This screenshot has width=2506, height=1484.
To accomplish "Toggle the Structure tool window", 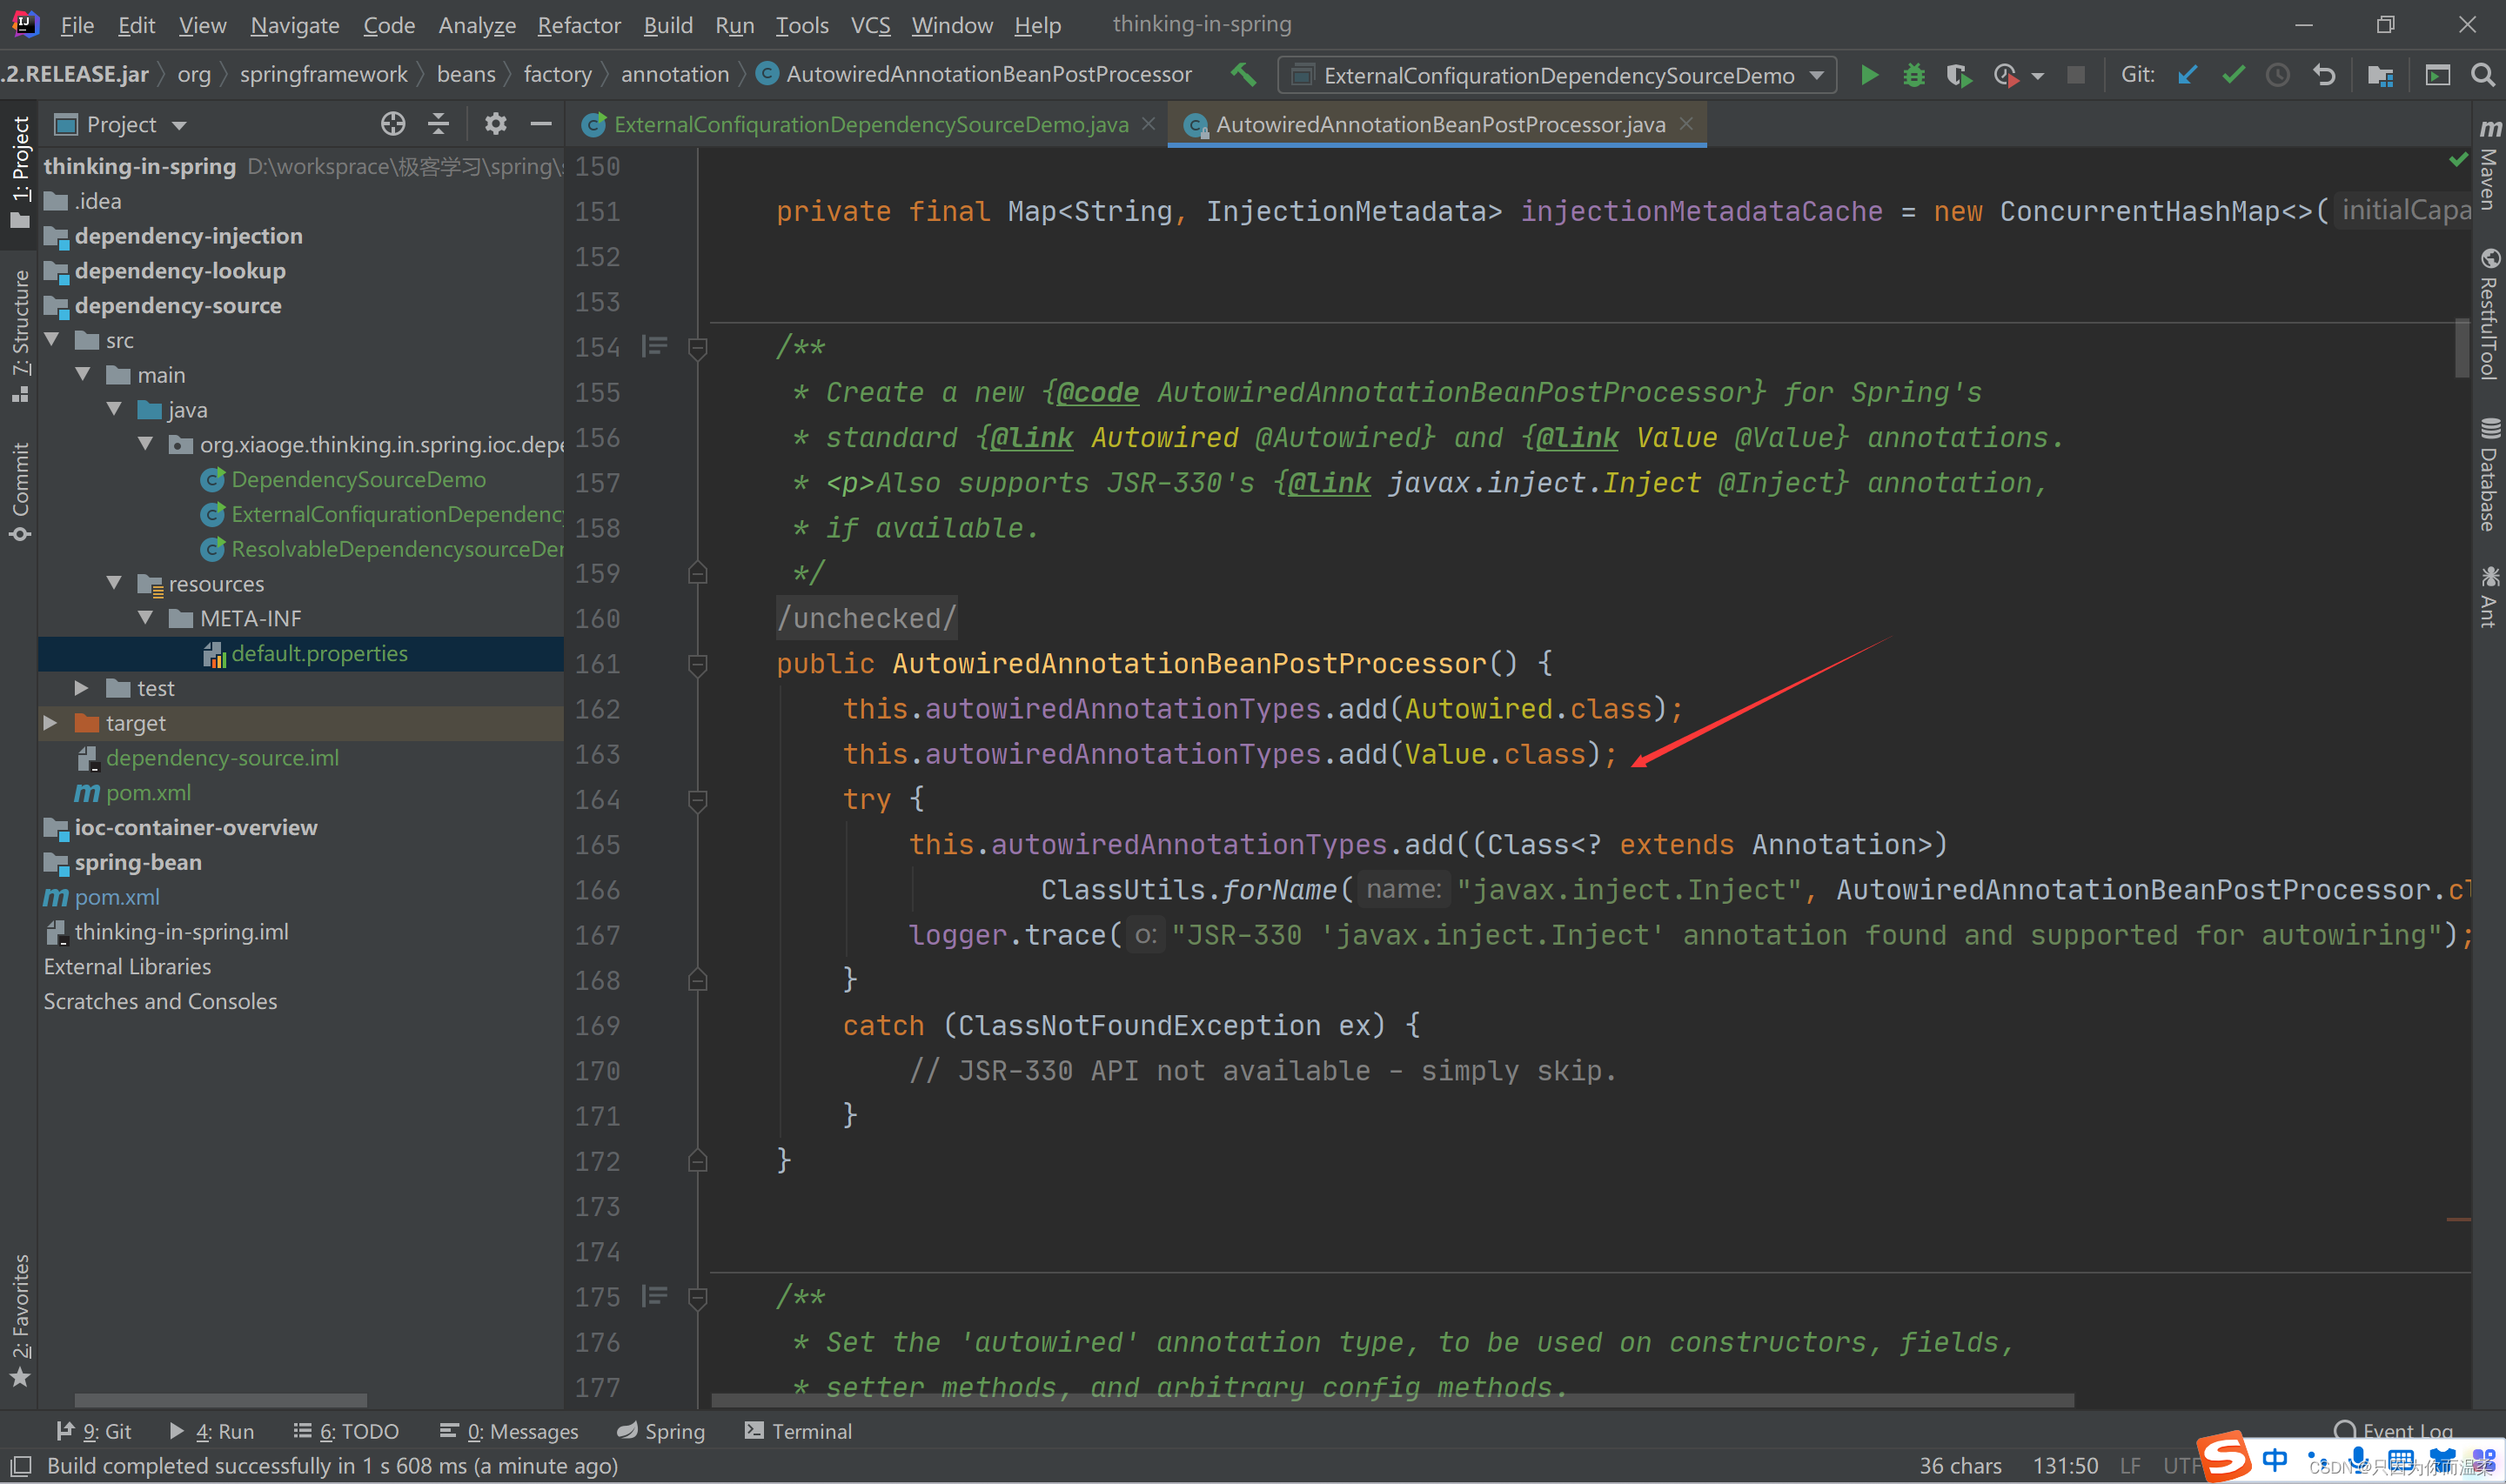I will pos(20,336).
